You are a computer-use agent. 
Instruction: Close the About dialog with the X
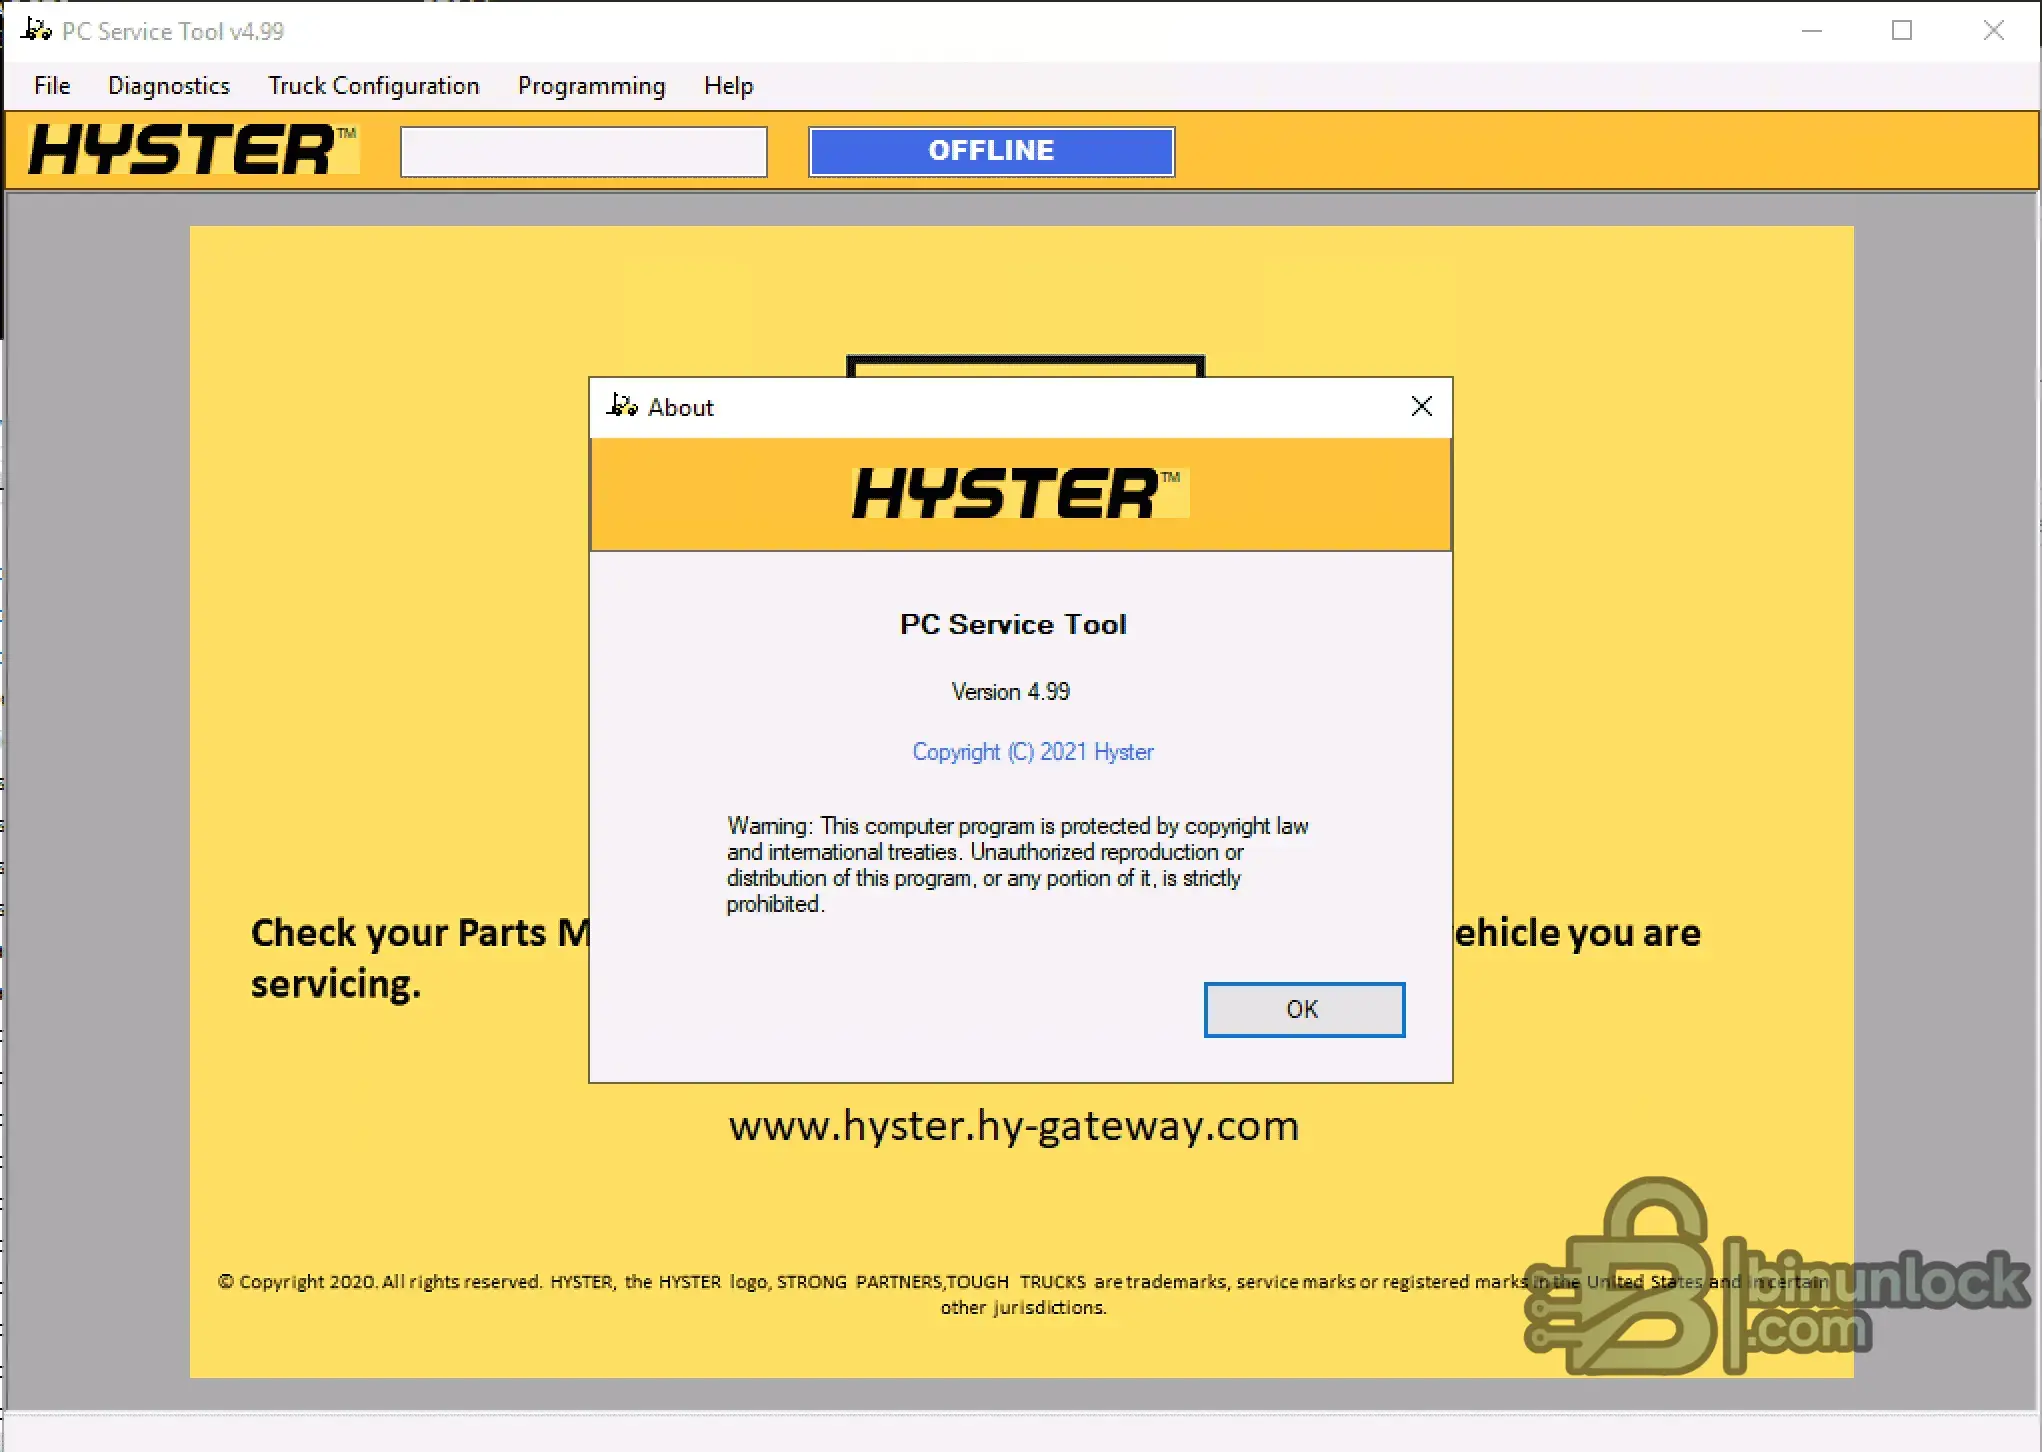pos(1421,407)
